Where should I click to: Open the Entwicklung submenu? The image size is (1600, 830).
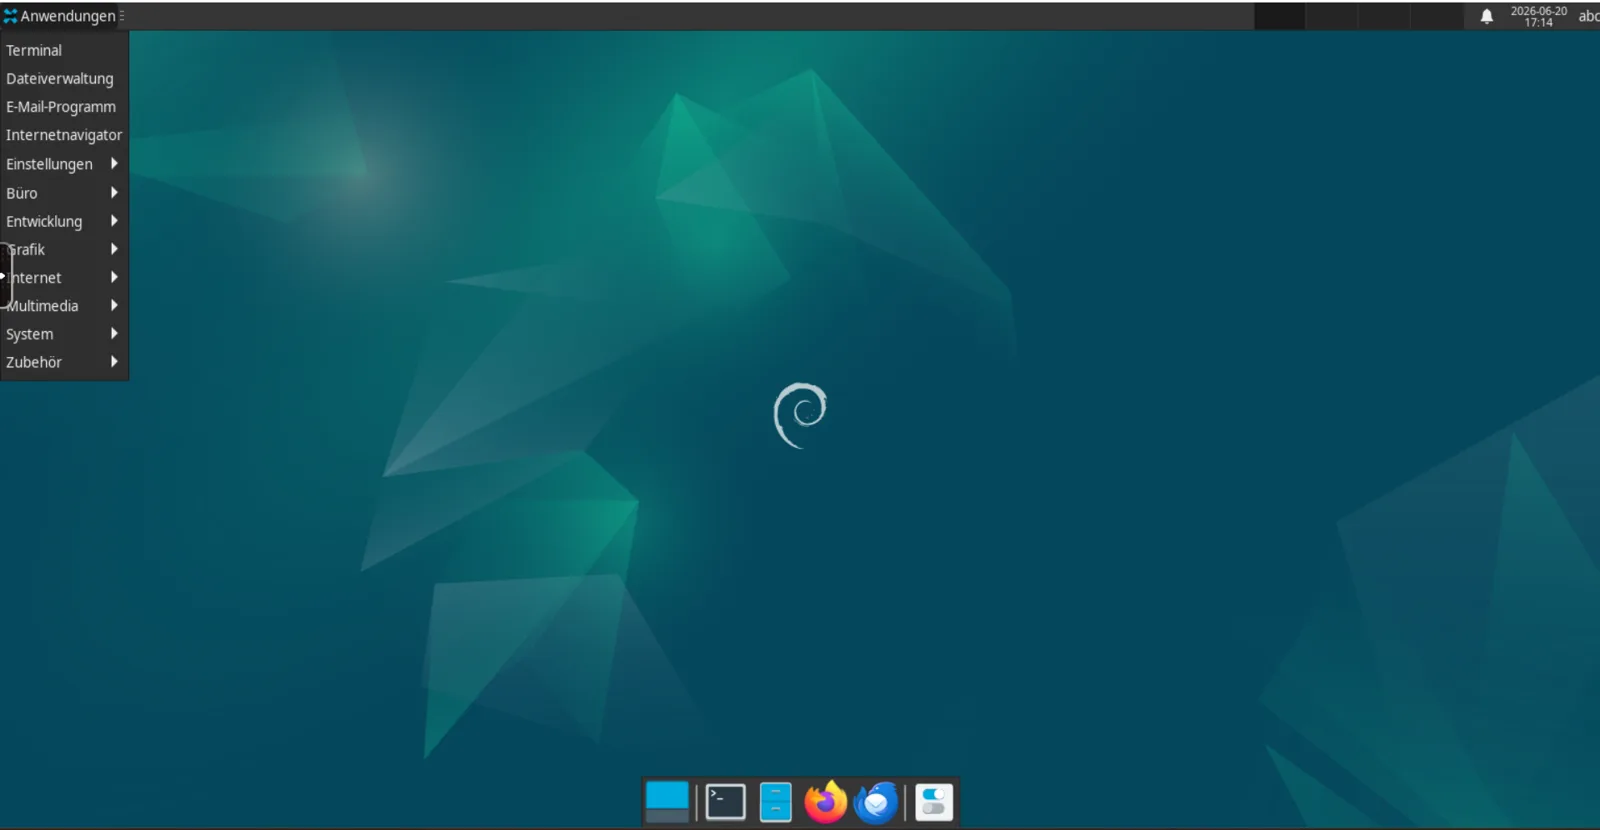pyautogui.click(x=64, y=221)
